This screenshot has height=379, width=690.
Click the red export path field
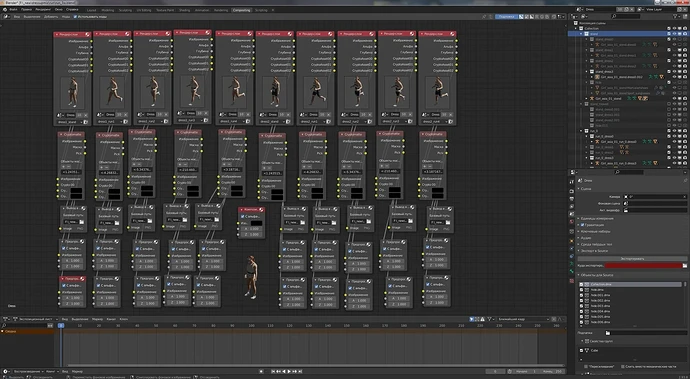tap(643, 265)
